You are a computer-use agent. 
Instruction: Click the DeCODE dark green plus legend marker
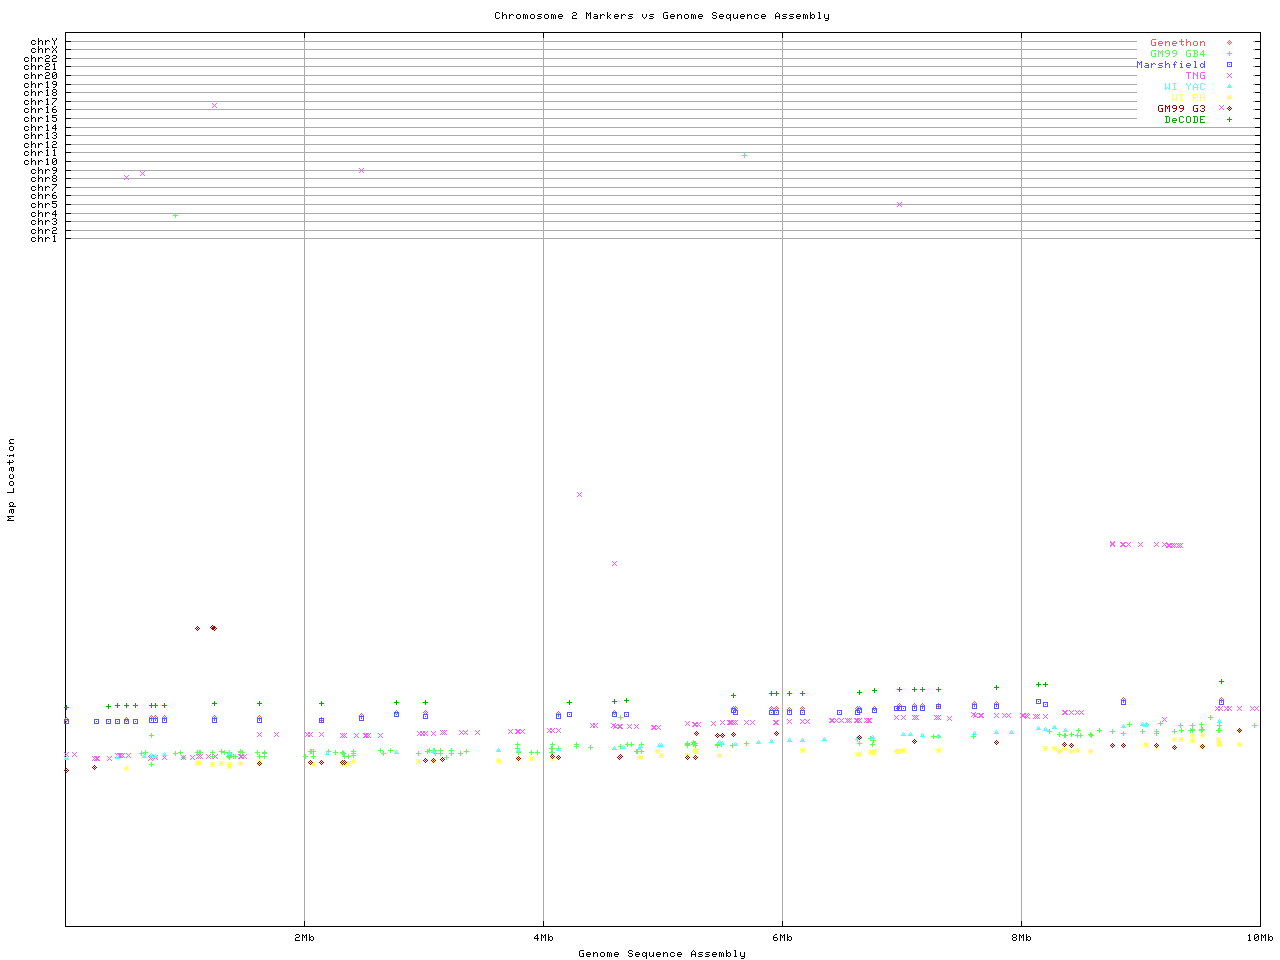coord(1229,120)
